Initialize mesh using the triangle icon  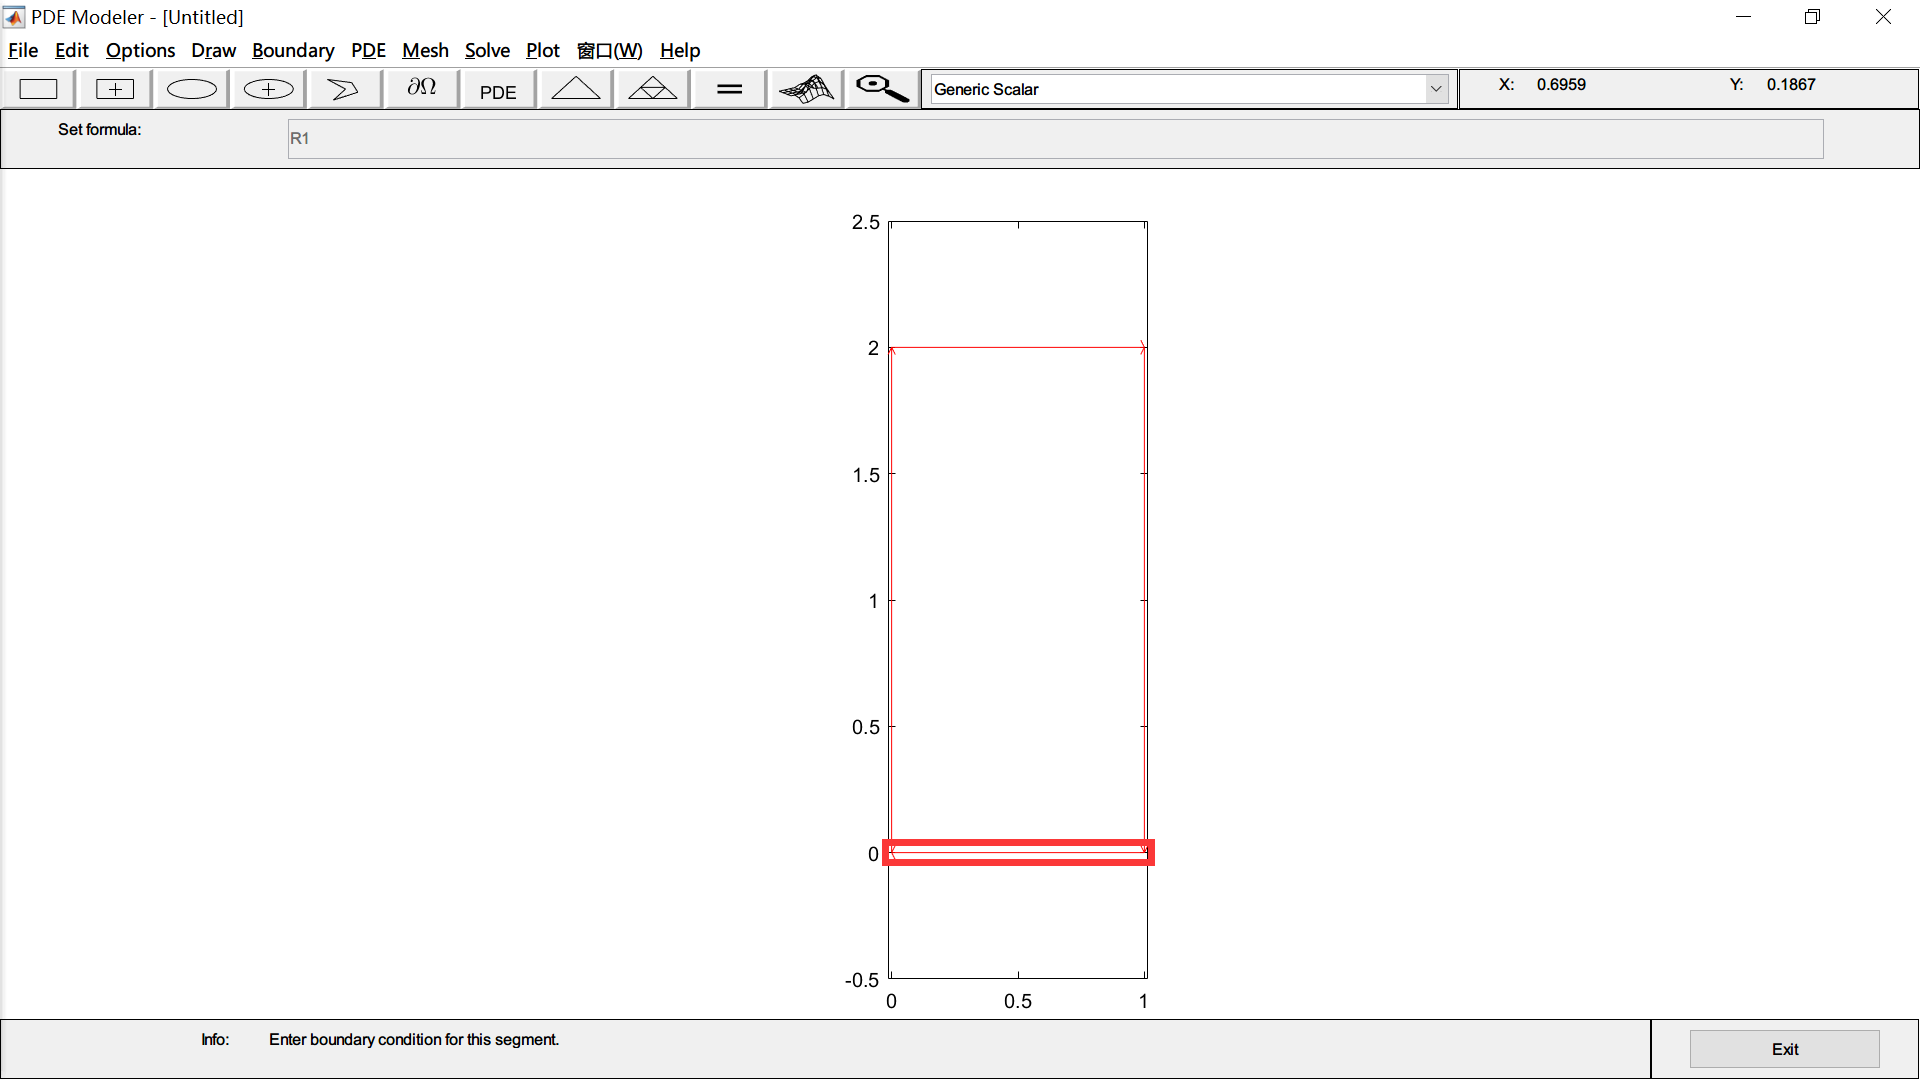click(x=574, y=88)
